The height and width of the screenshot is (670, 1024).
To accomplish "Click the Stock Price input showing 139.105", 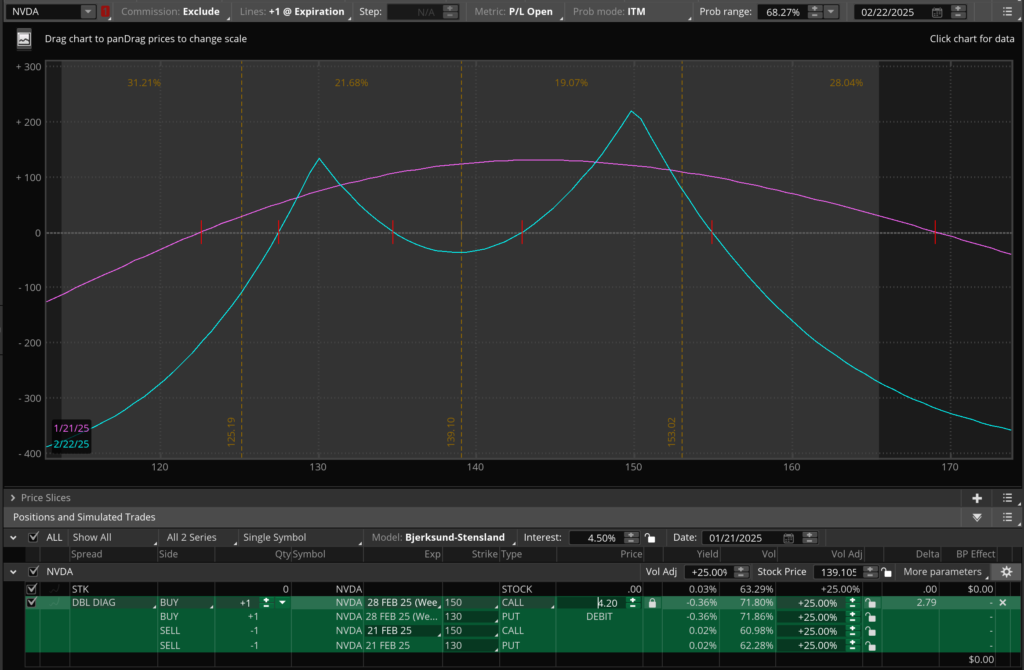I will click(839, 572).
